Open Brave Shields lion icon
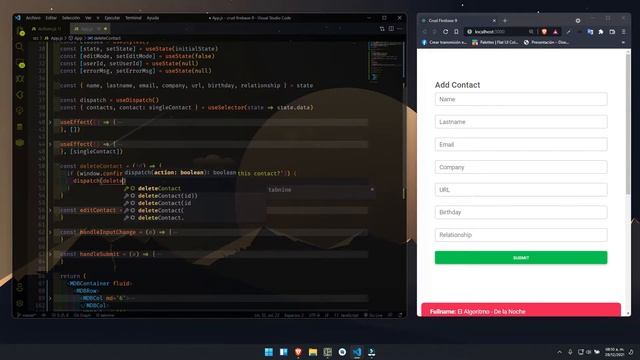The image size is (640, 360). click(x=544, y=31)
